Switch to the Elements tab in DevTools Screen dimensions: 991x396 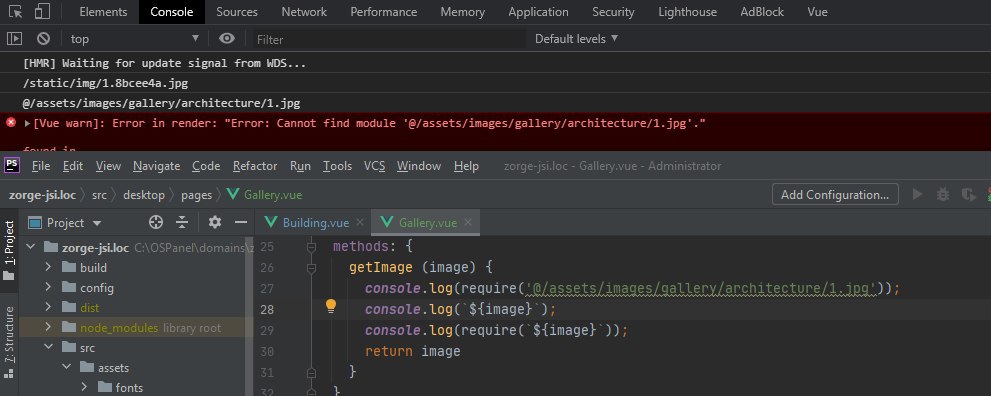point(103,12)
